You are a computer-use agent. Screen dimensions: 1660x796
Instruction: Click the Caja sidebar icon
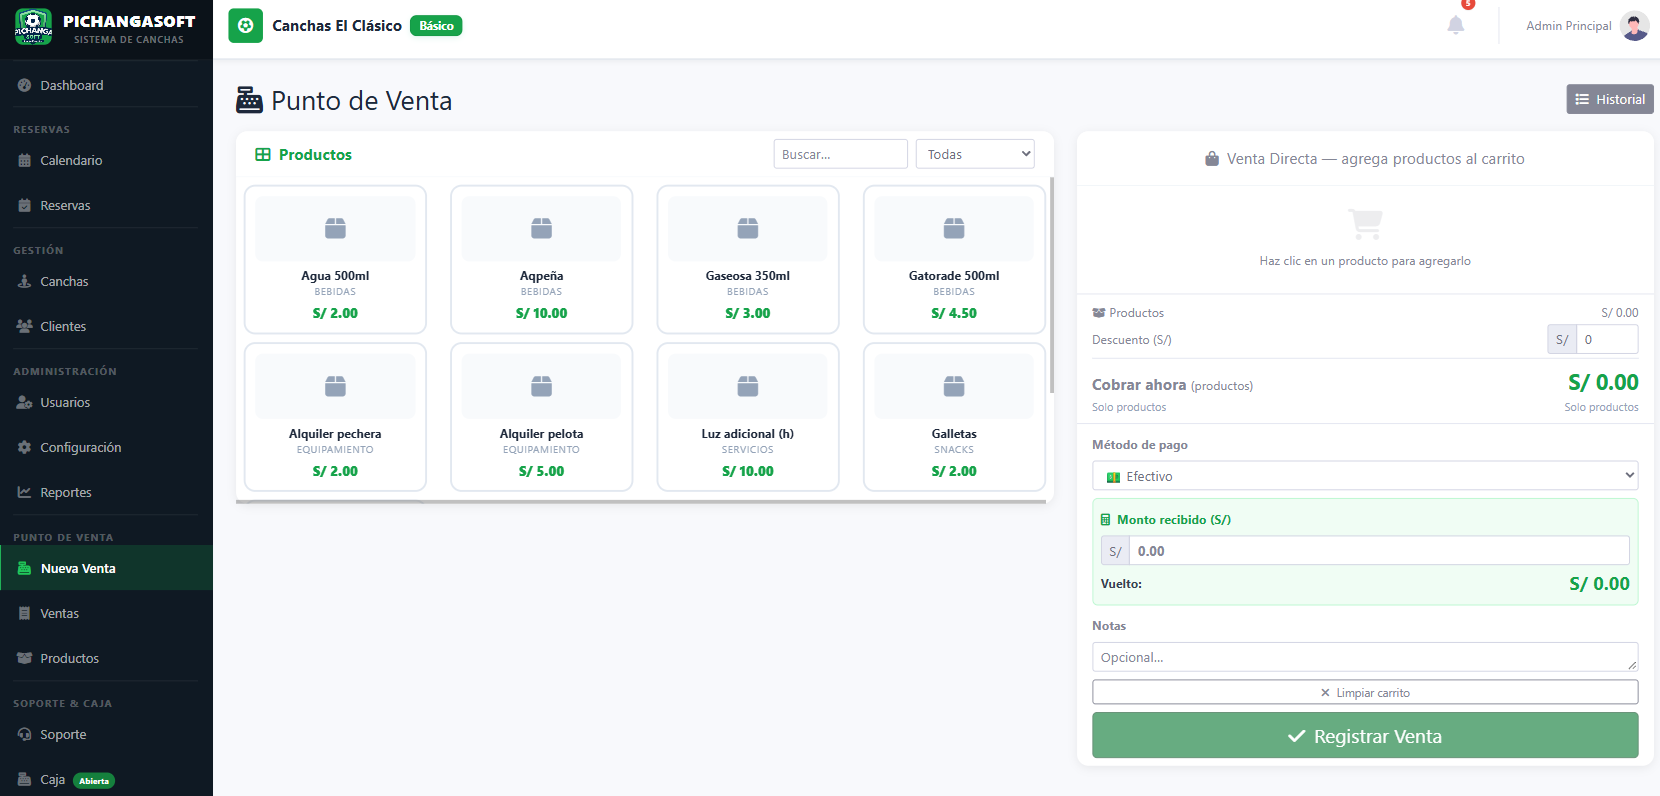24,779
